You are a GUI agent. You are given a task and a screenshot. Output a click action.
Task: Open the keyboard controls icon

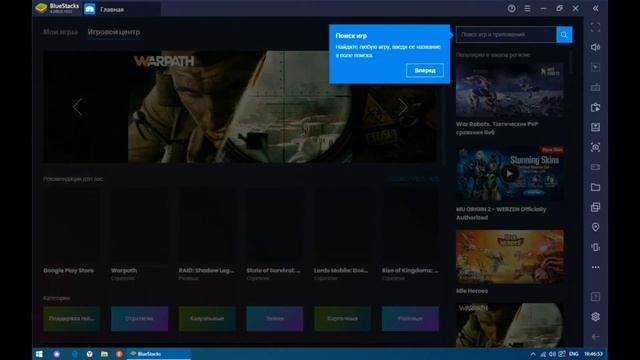(596, 87)
